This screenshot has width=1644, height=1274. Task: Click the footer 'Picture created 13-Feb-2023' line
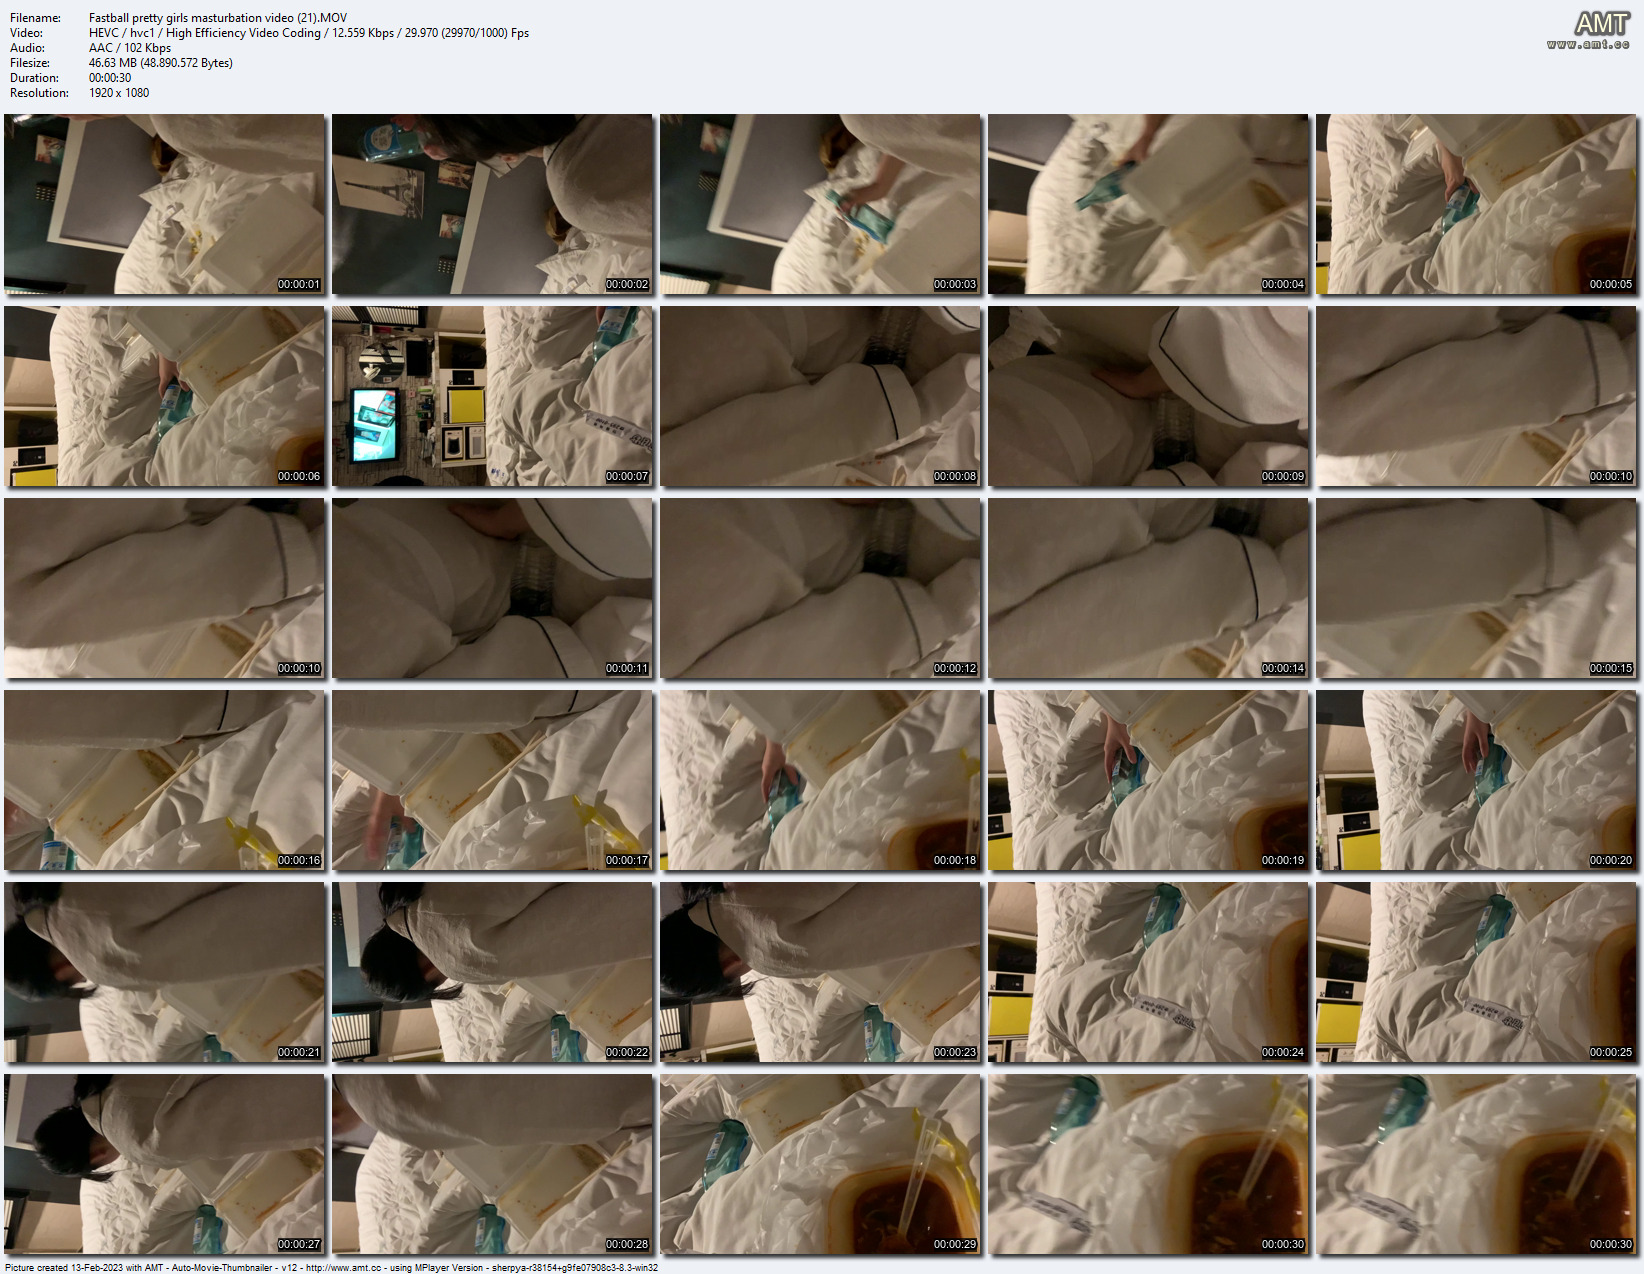(331, 1268)
